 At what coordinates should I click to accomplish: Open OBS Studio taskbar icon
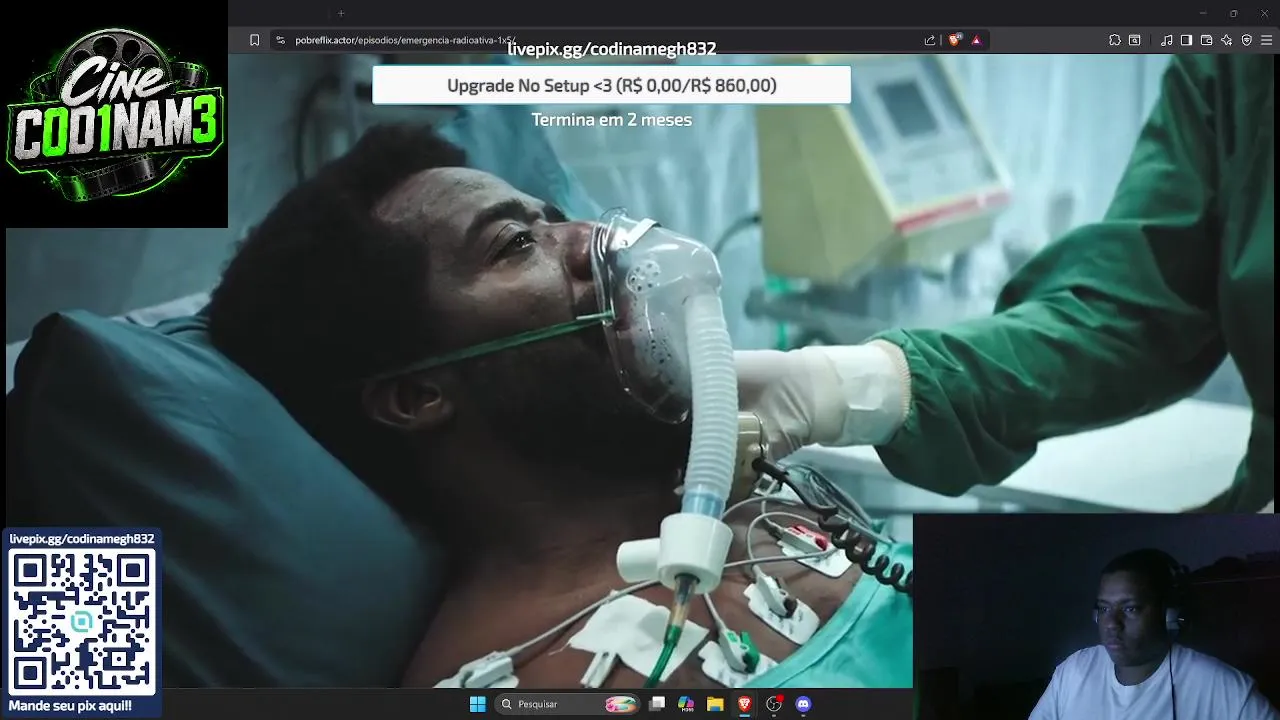[x=773, y=704]
